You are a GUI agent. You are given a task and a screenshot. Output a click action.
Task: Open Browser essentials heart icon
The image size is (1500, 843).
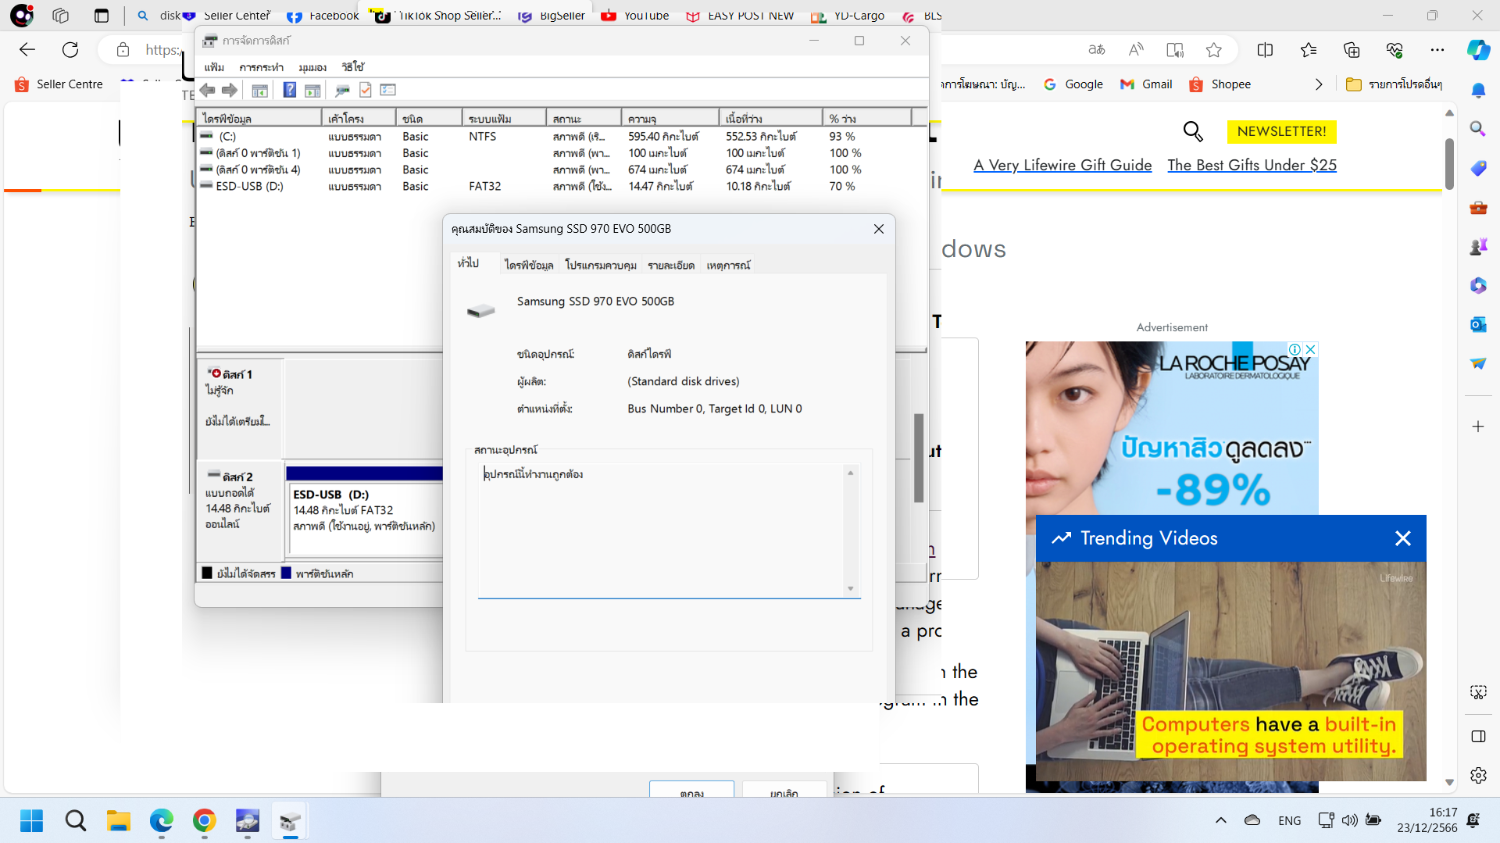click(x=1395, y=49)
